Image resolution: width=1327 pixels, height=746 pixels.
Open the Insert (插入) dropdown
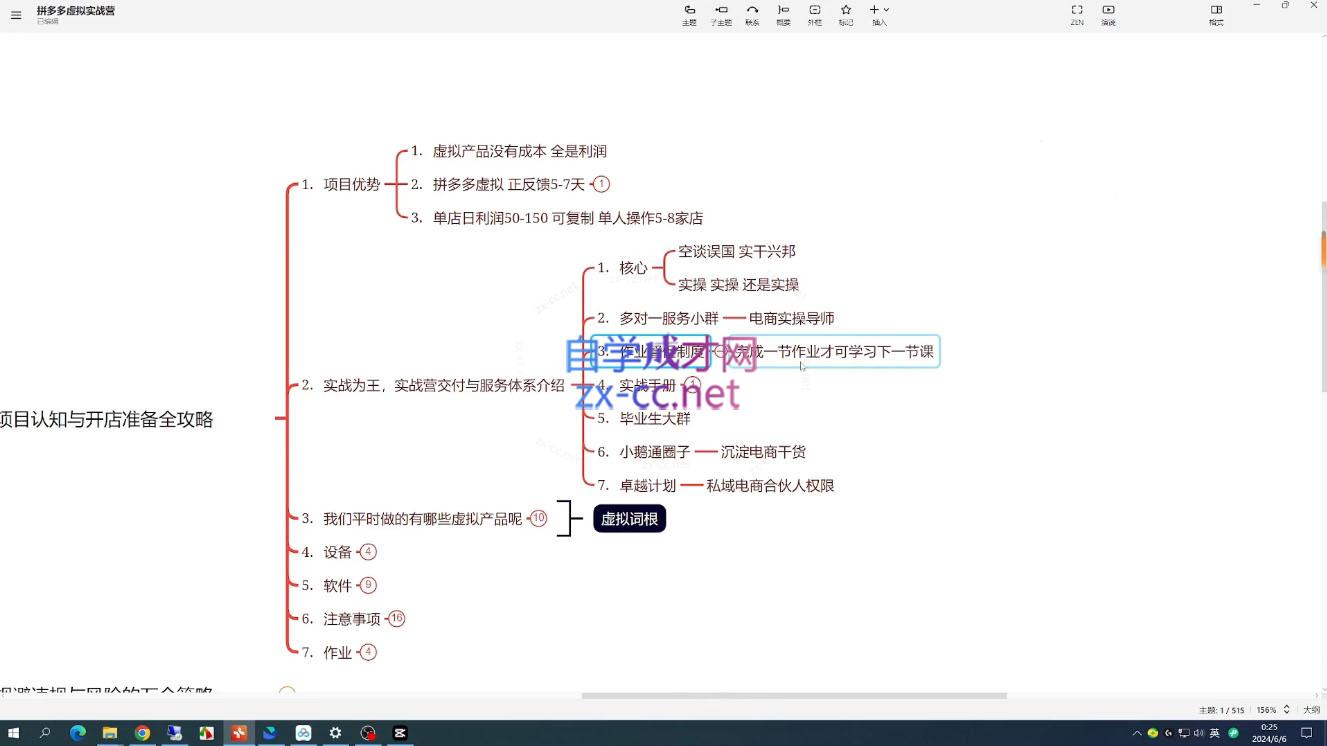pyautogui.click(x=879, y=14)
